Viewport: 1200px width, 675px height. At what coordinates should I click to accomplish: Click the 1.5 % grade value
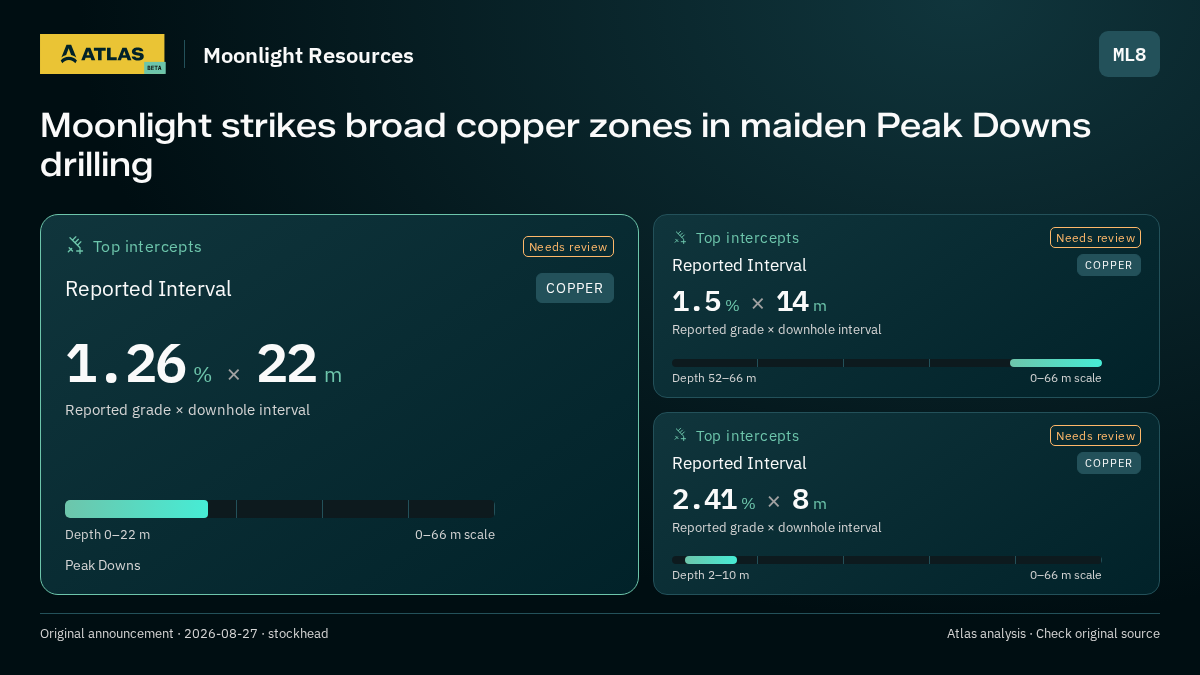point(705,302)
